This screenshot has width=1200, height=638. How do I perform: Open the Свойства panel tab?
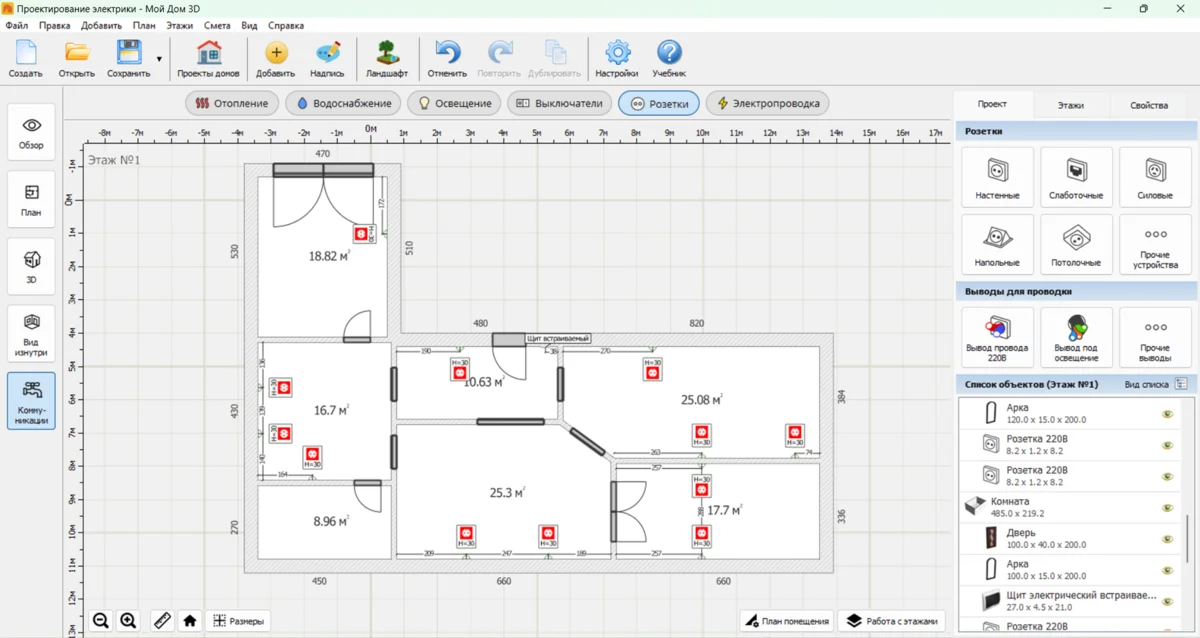click(x=1149, y=105)
